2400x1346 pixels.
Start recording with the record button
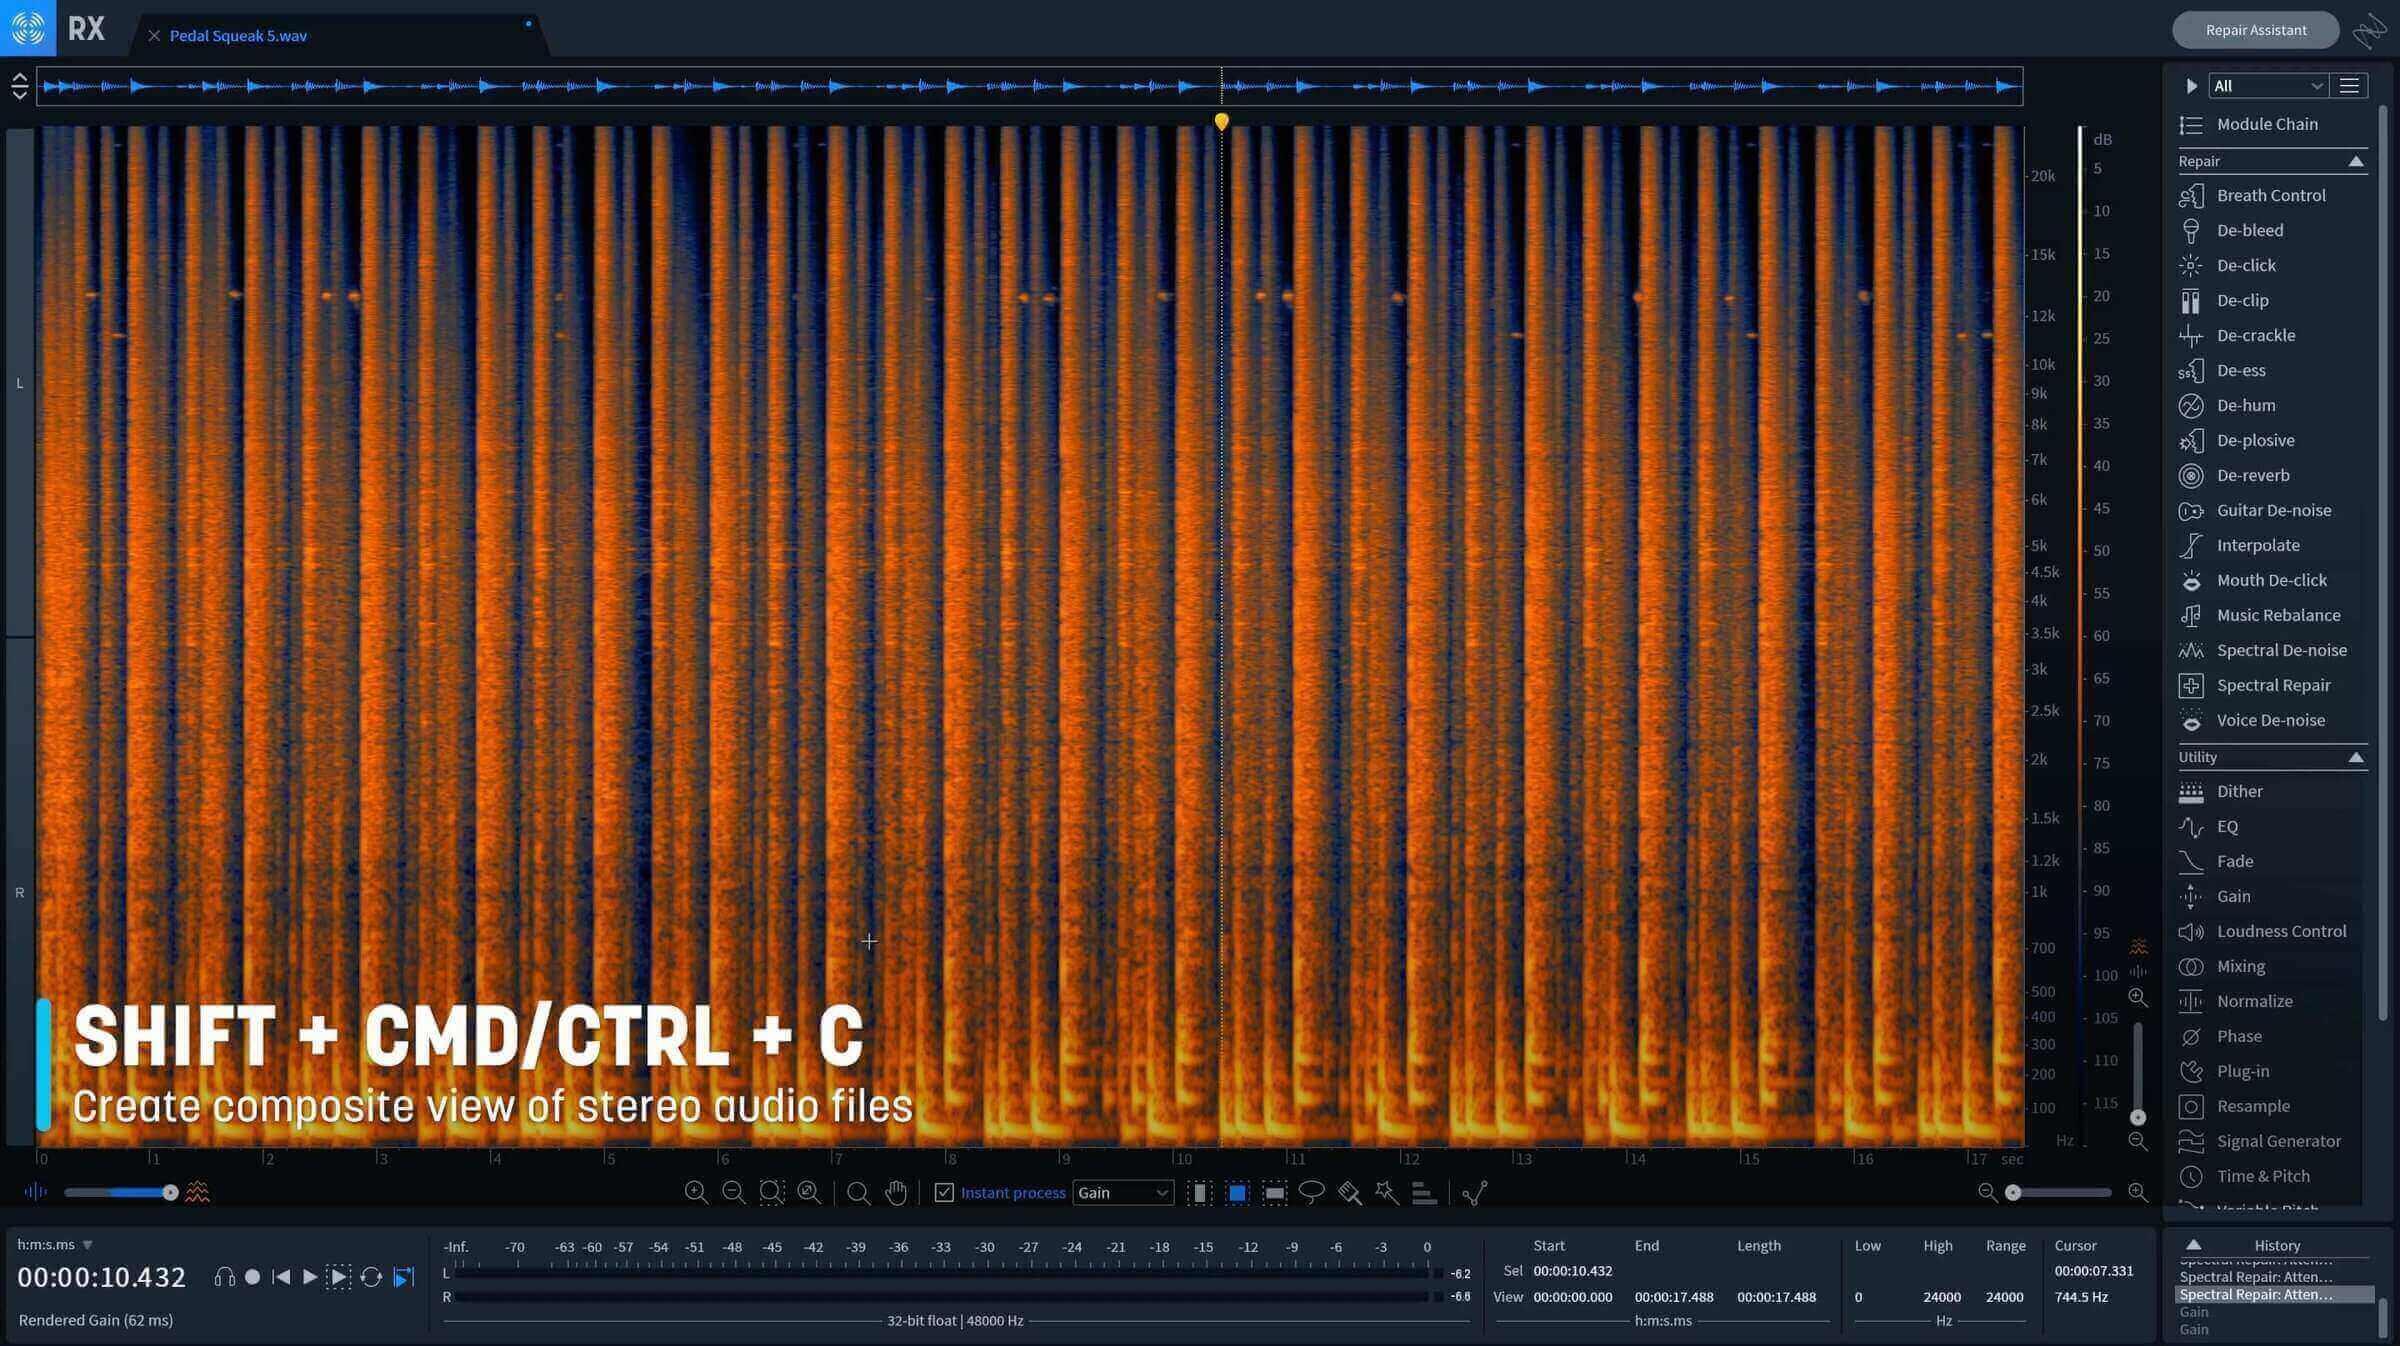253,1277
